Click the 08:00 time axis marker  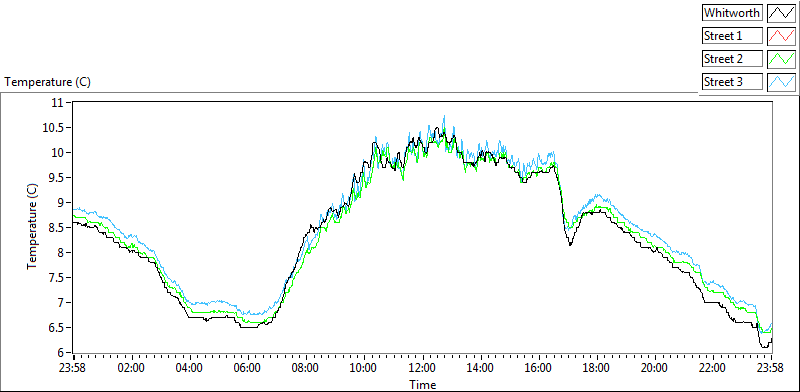tap(306, 367)
